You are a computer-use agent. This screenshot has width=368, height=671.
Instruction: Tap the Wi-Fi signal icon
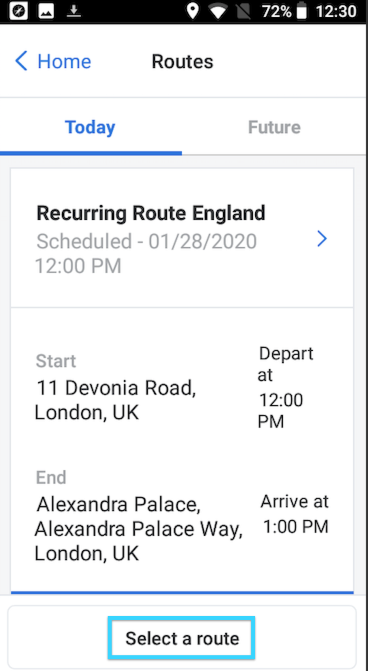coord(218,12)
